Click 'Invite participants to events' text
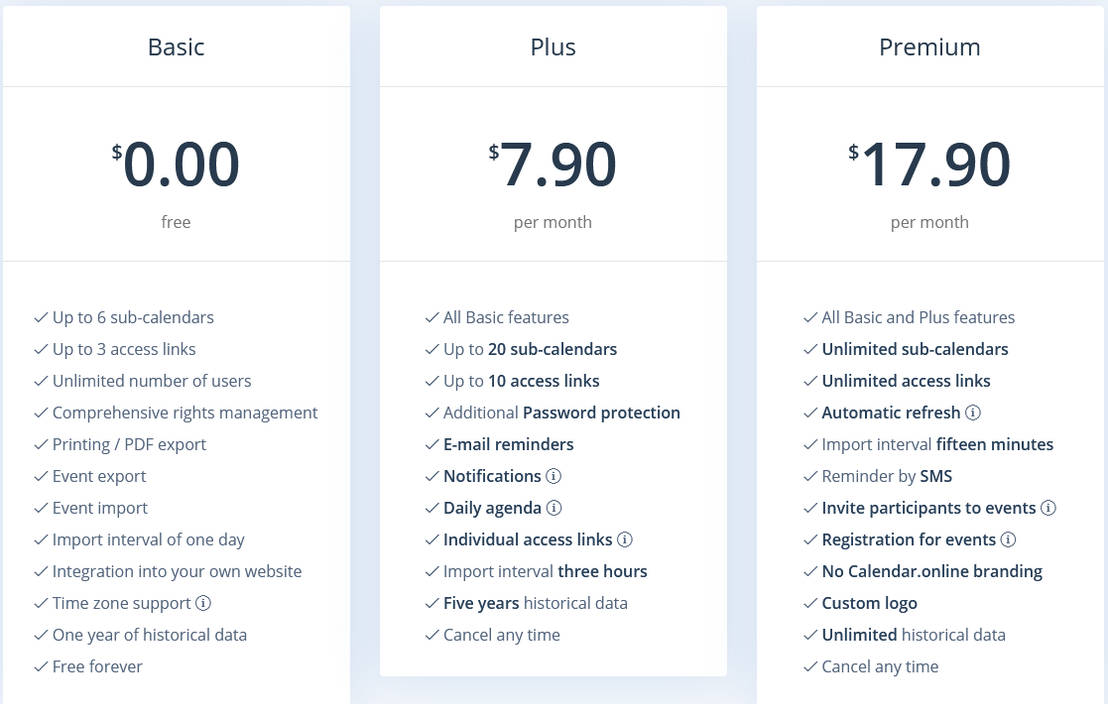This screenshot has width=1108, height=704. pos(929,508)
